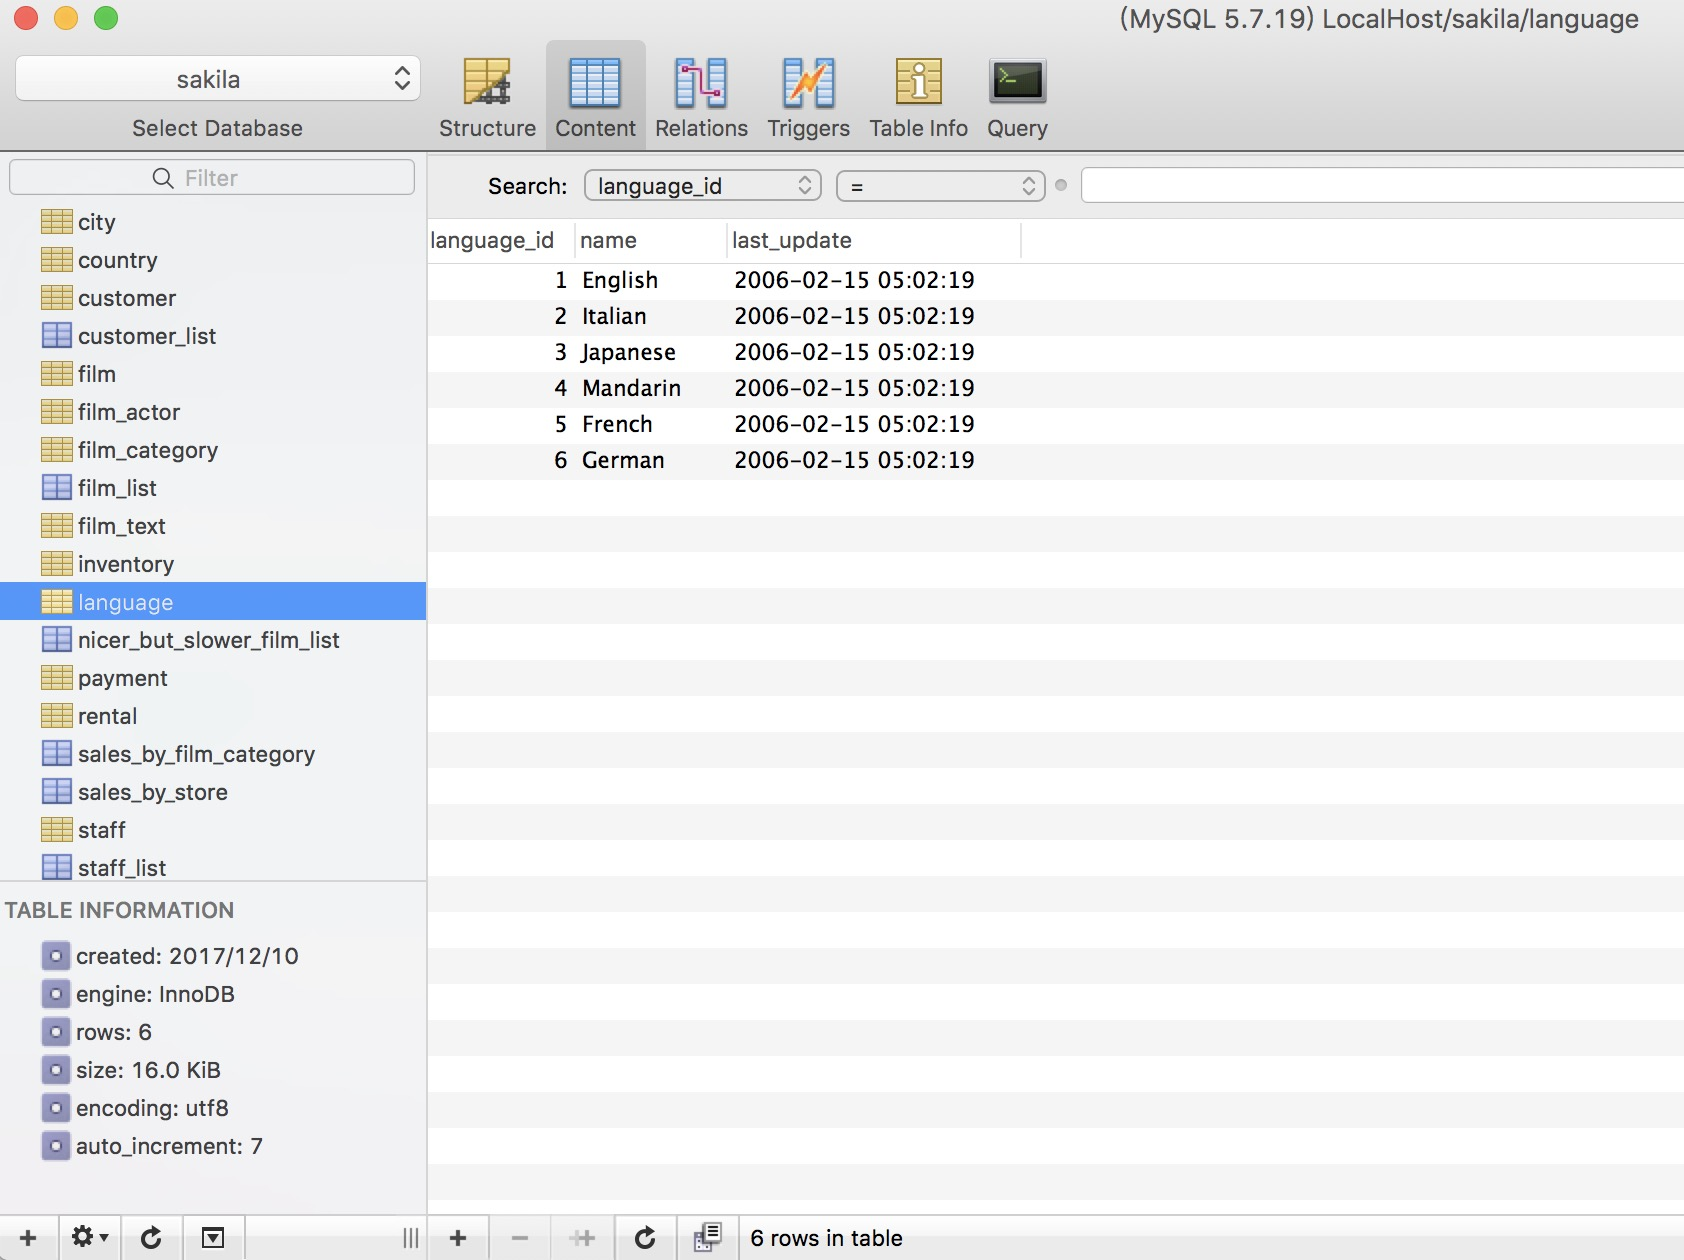Click the add table plus icon in sidebar
Viewport: 1684px width, 1260px height.
[x=28, y=1238]
